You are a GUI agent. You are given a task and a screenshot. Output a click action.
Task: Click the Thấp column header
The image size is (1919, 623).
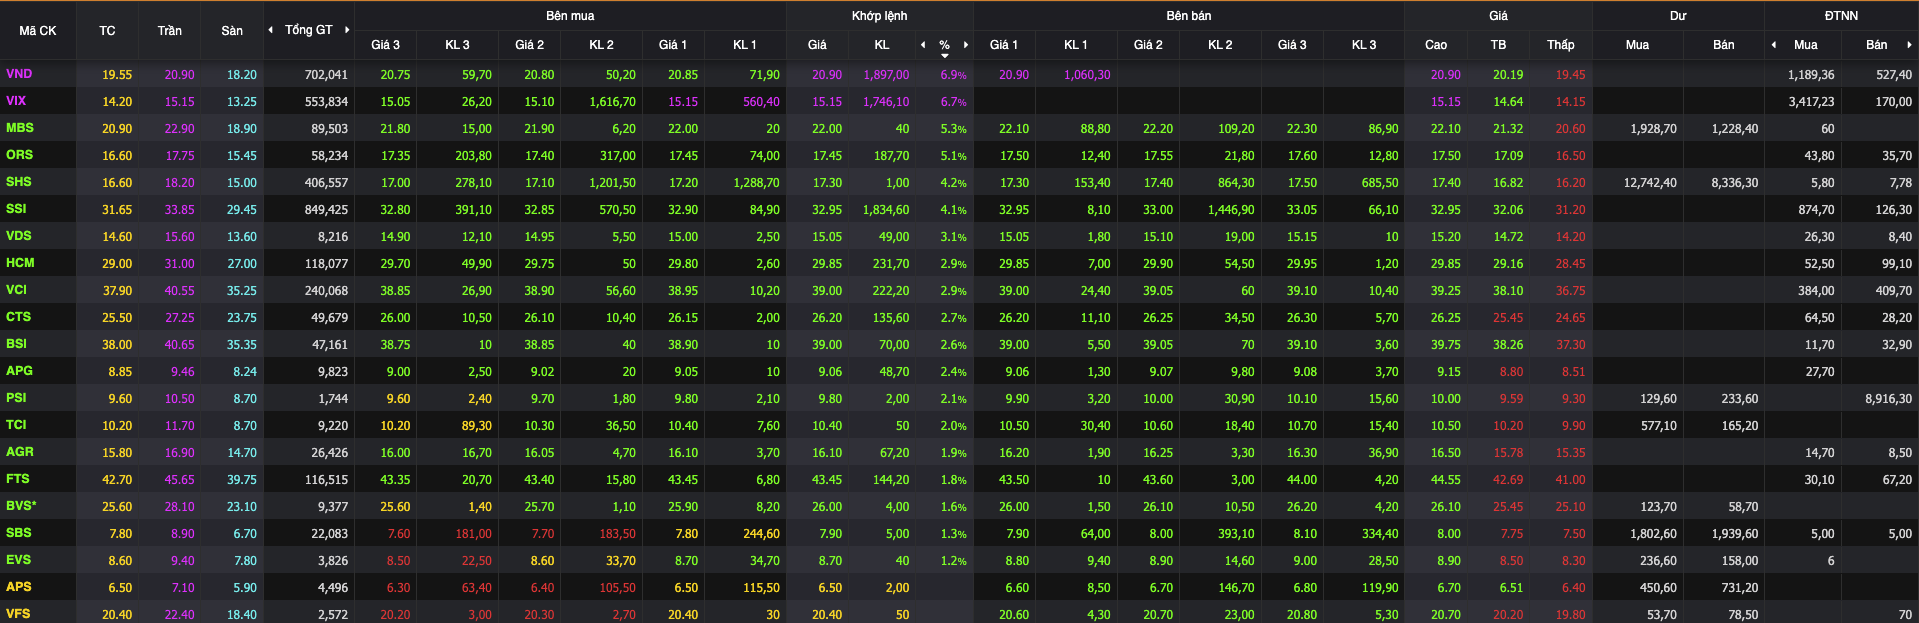[x=1561, y=45]
